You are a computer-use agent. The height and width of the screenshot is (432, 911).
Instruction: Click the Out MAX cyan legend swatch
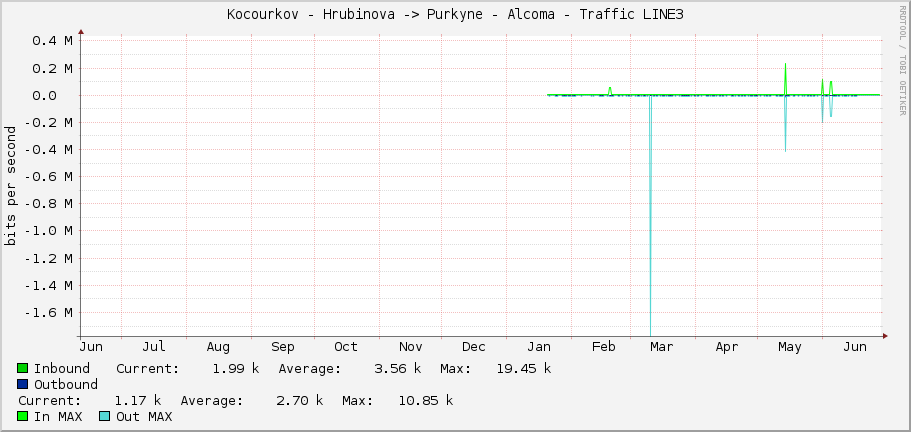coord(105,416)
